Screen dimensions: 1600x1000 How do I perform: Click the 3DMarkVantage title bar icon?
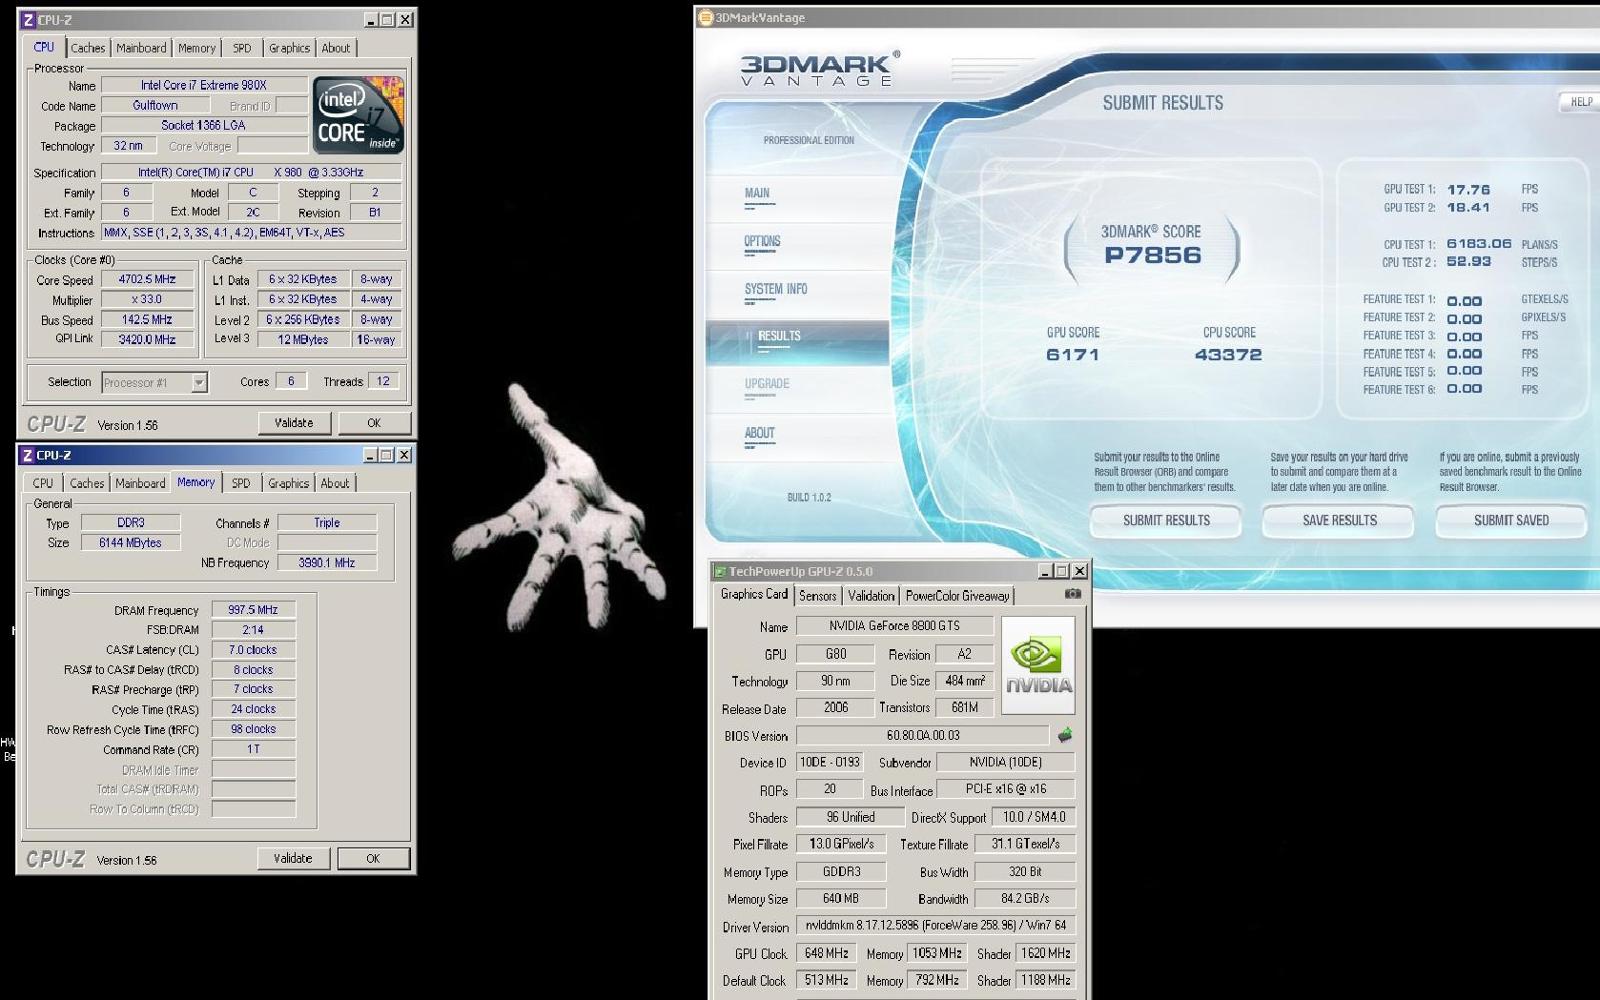[x=705, y=17]
